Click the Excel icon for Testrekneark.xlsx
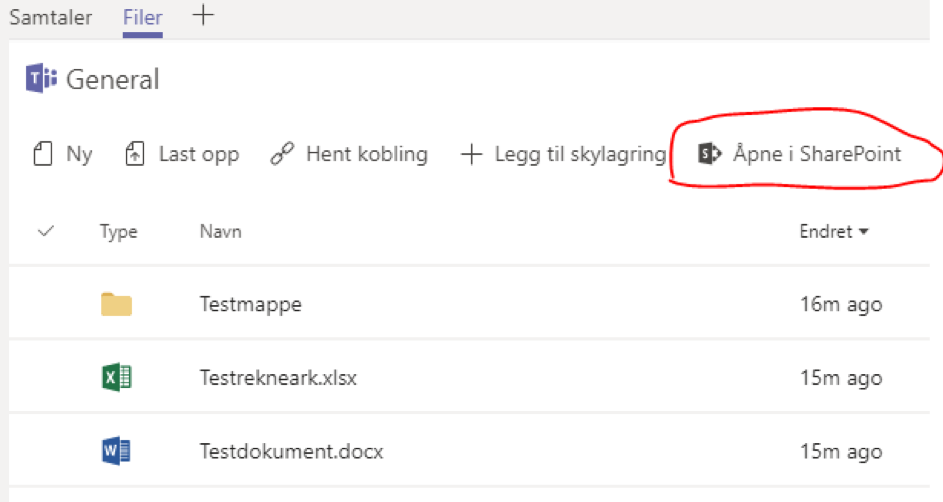 point(116,378)
